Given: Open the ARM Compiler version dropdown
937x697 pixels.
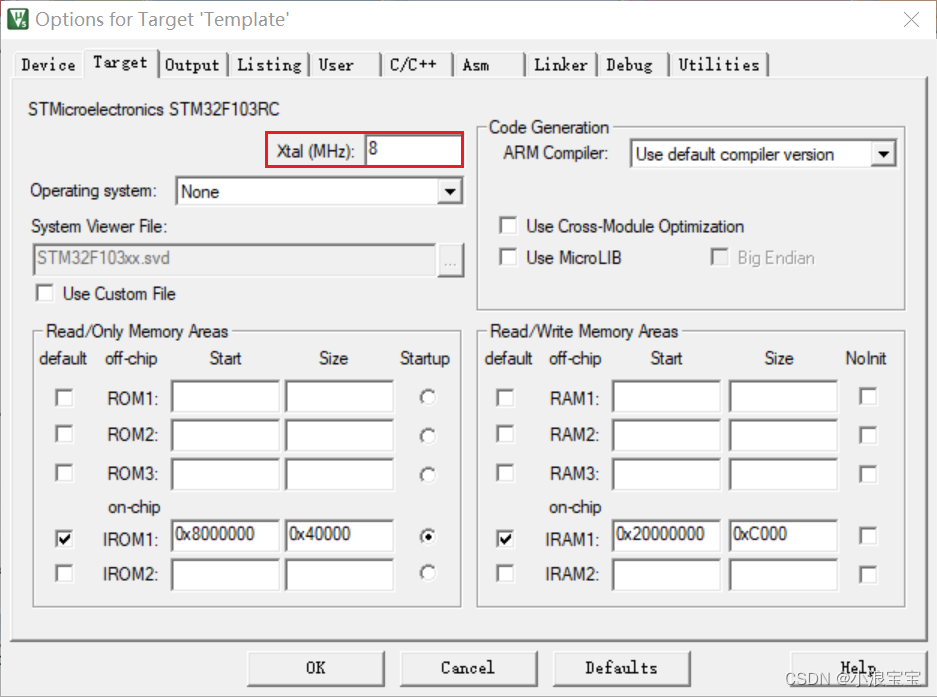Looking at the screenshot, I should 883,154.
